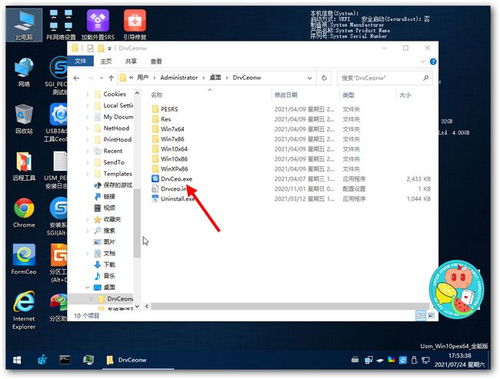Open the blue File menu tab
Screen dimensions: 500x379
pyautogui.click(x=80, y=61)
